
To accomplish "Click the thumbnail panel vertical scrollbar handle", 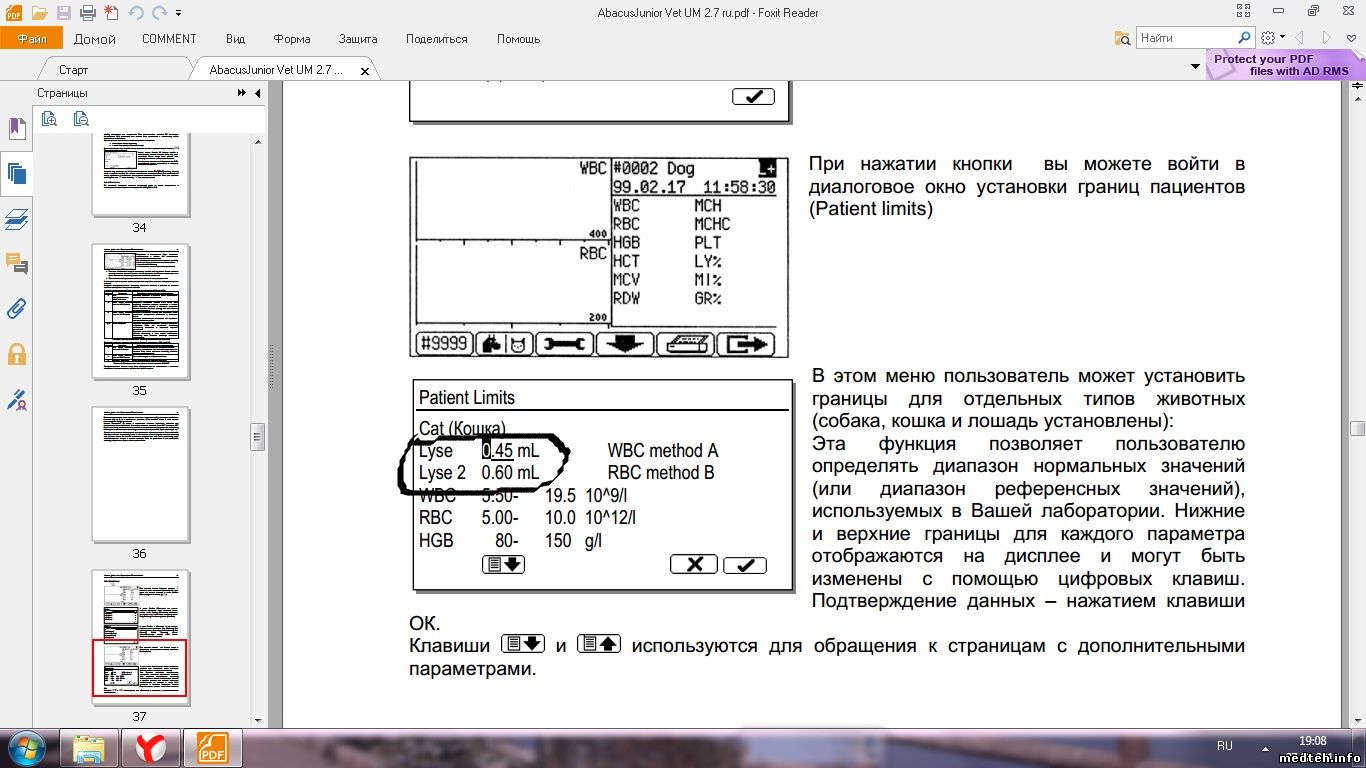I will 257,437.
